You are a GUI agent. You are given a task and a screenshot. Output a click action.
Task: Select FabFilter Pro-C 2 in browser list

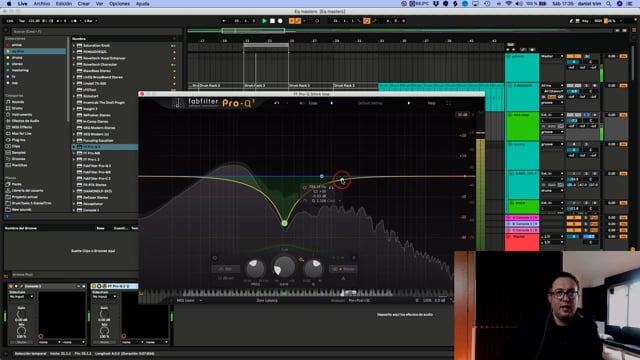coord(97,178)
